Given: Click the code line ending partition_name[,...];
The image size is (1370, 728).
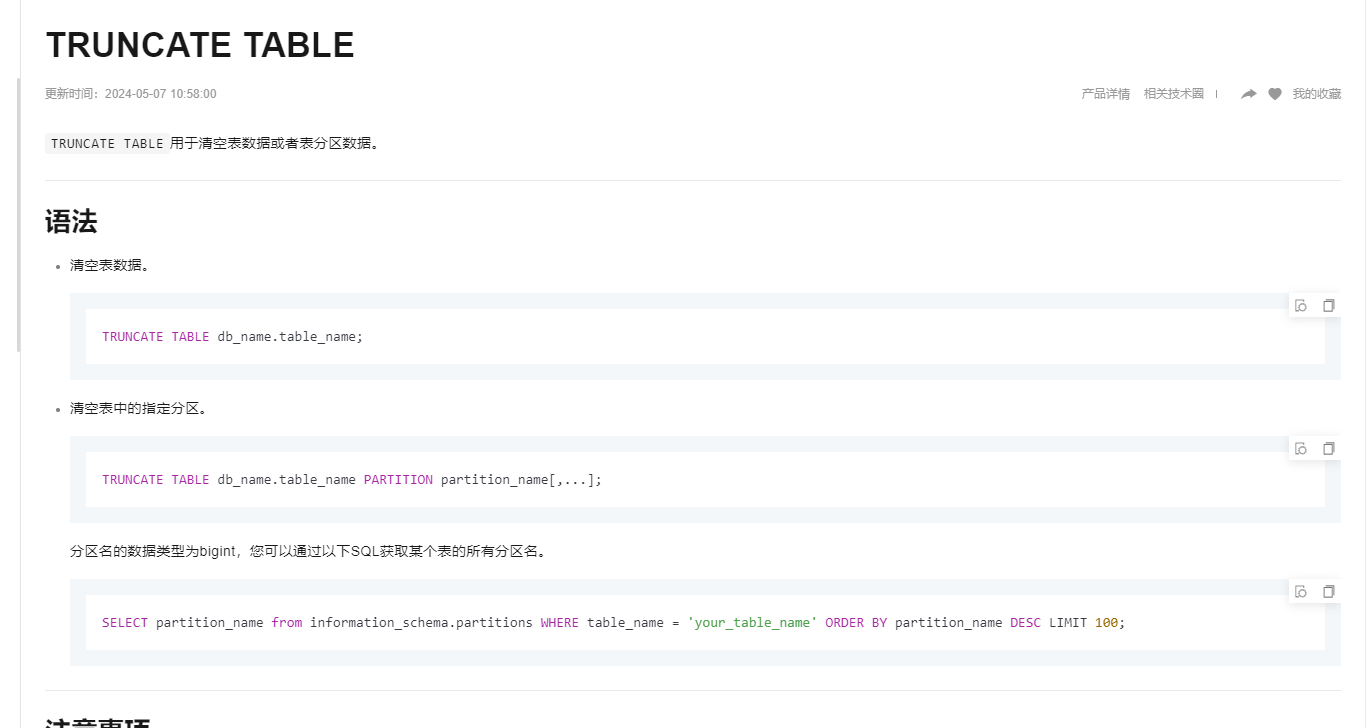Looking at the screenshot, I should [x=352, y=480].
